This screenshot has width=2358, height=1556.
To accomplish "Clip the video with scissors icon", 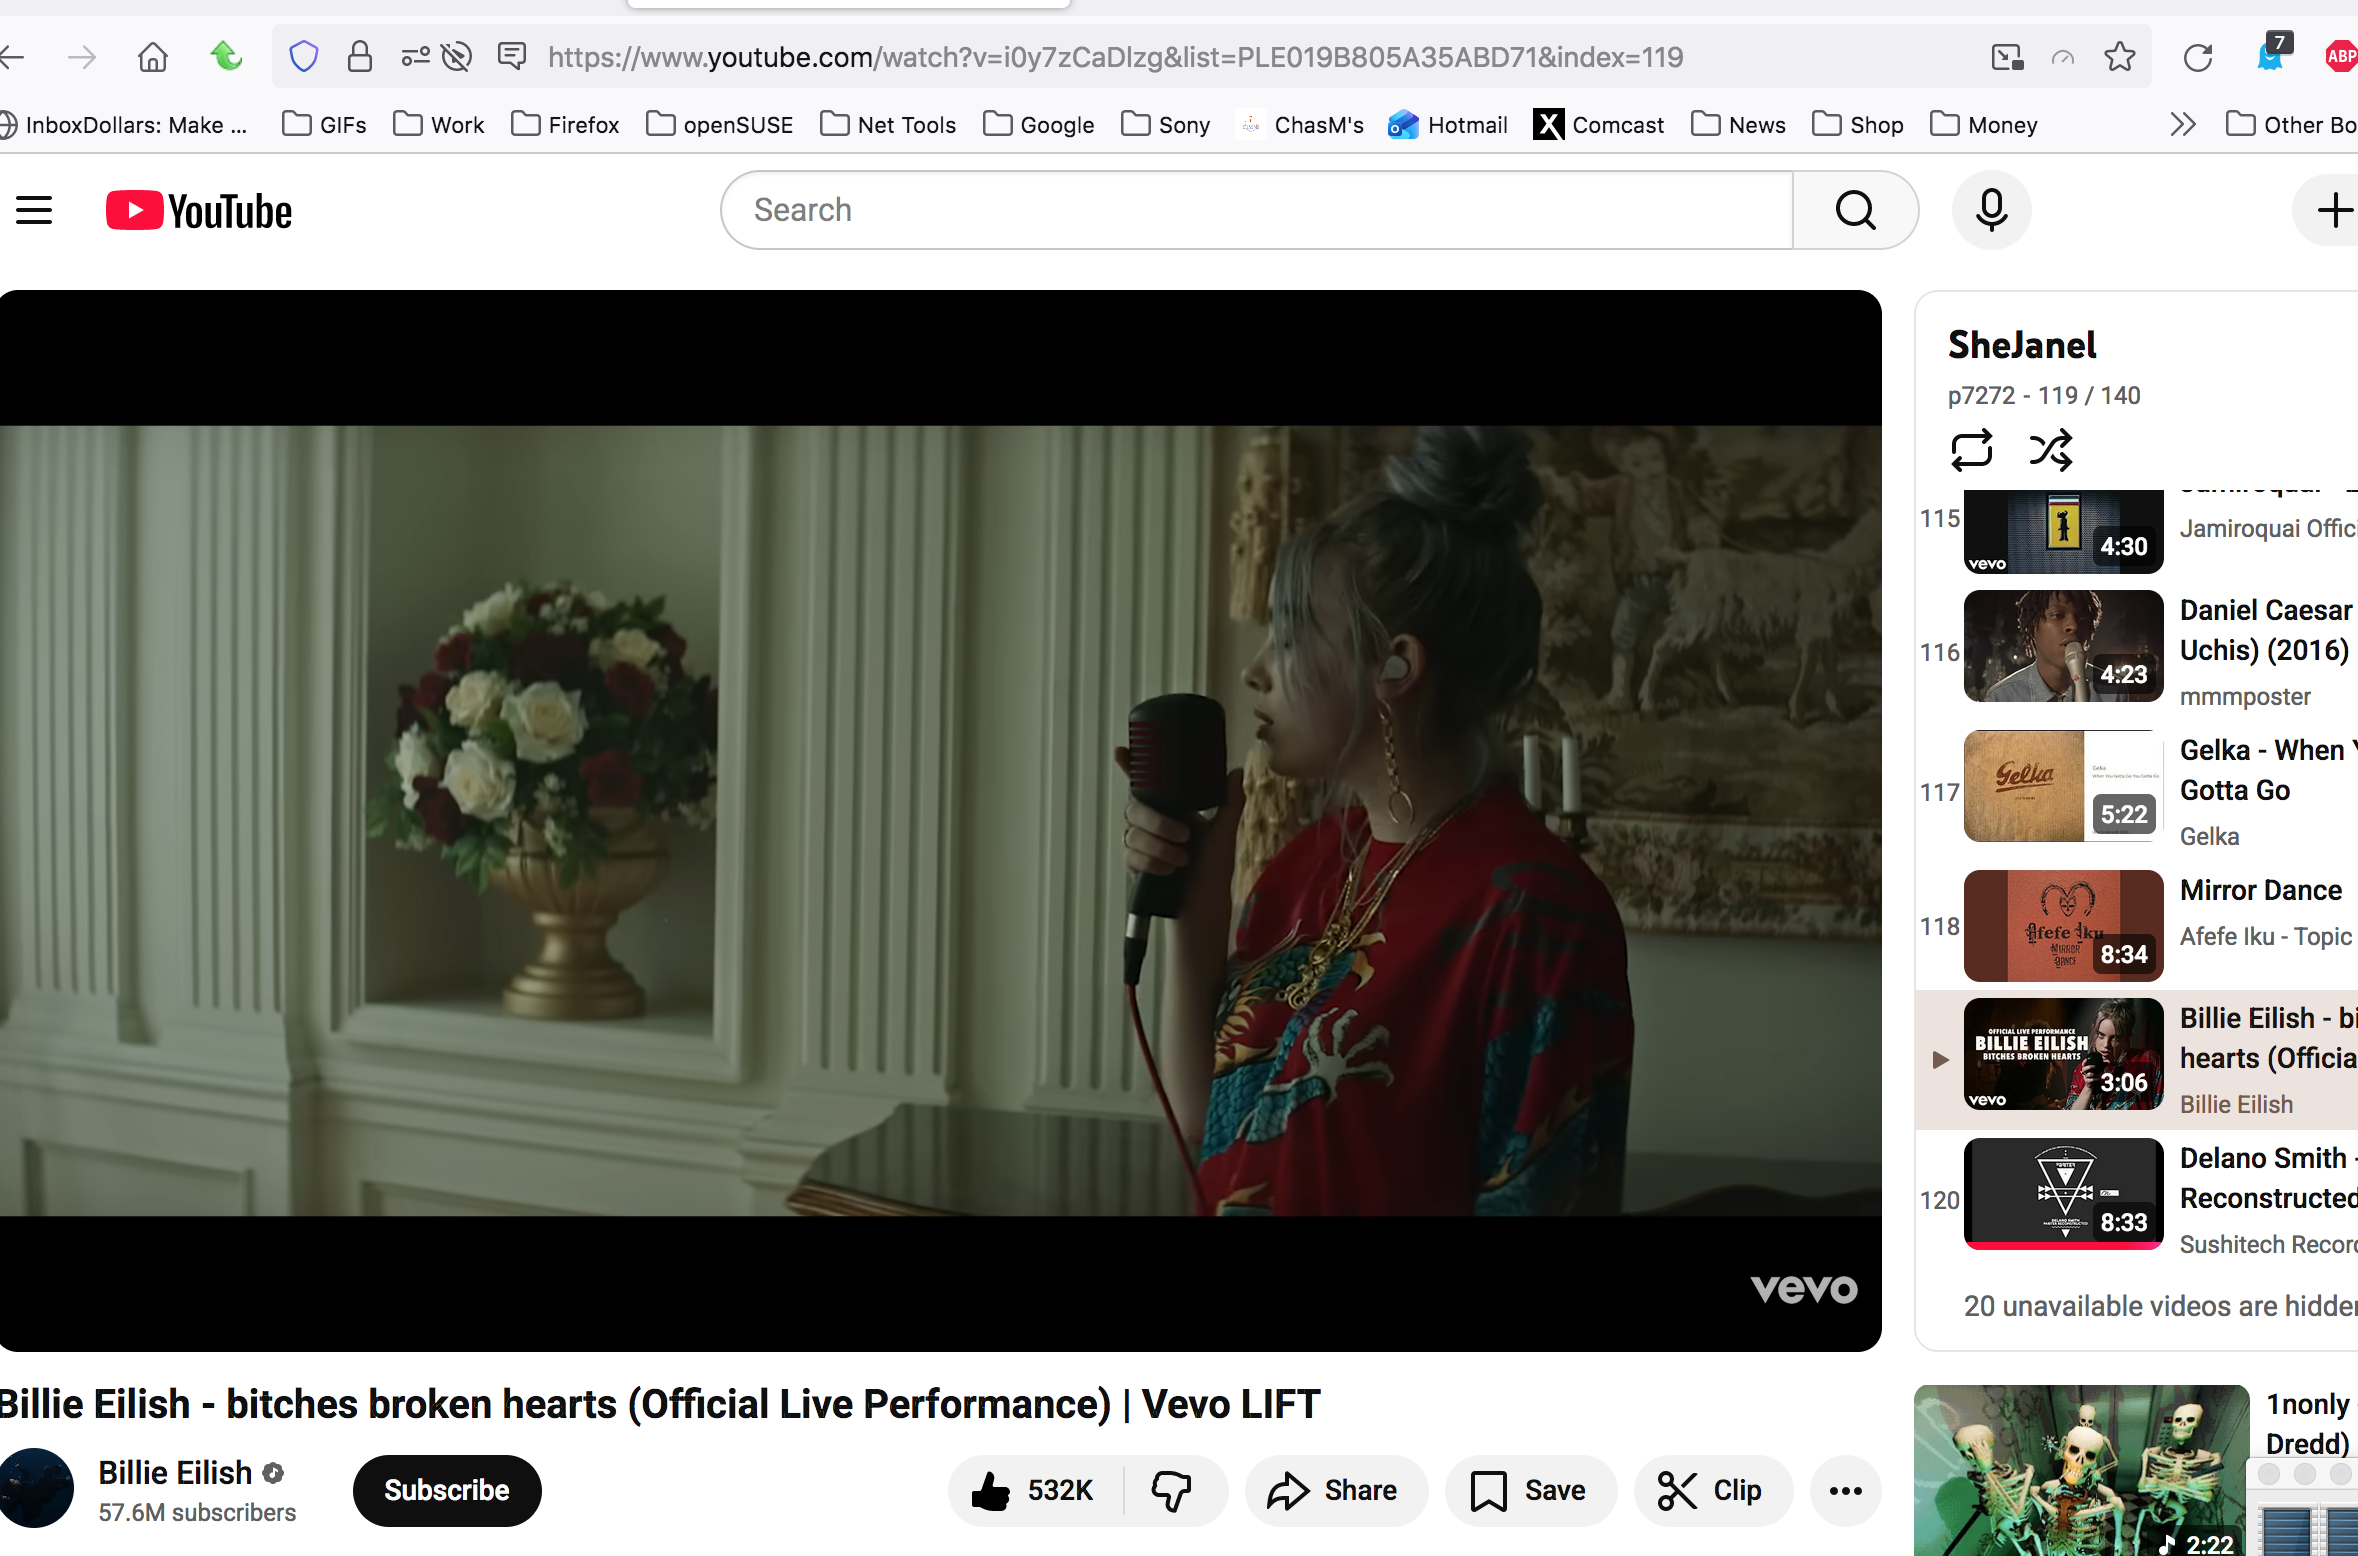I will click(x=1711, y=1490).
